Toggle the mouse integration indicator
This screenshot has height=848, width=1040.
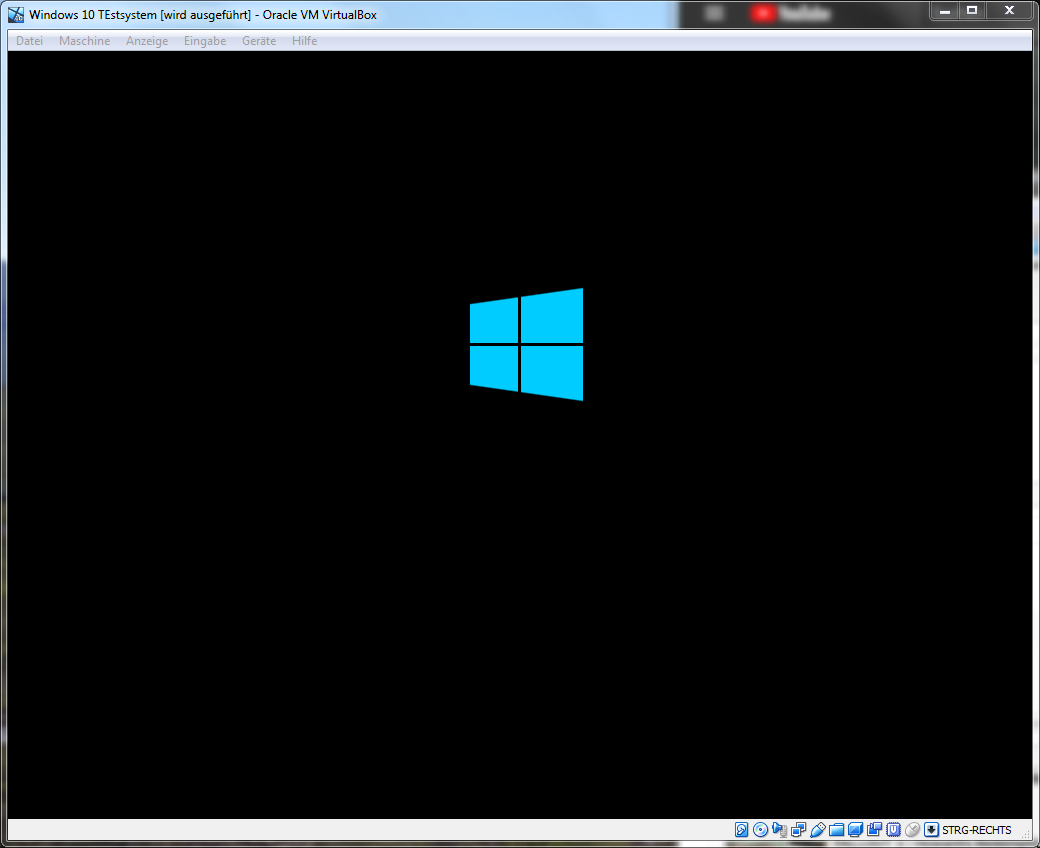click(x=912, y=830)
